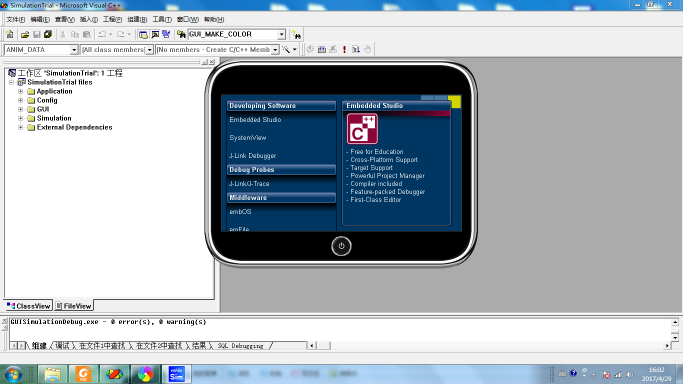This screenshot has height=384, width=683.
Task: Click the Stop Build icon
Action: pyautogui.click(x=333, y=49)
